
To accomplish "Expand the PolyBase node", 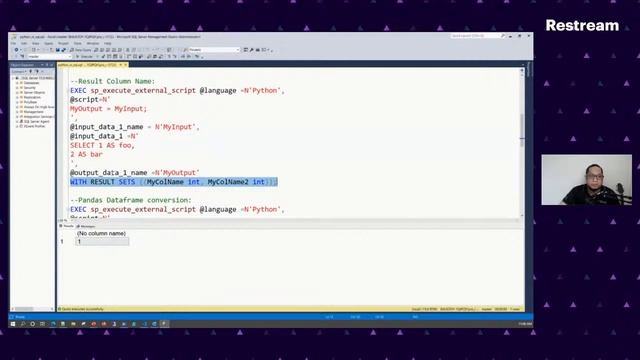I will [x=18, y=102].
